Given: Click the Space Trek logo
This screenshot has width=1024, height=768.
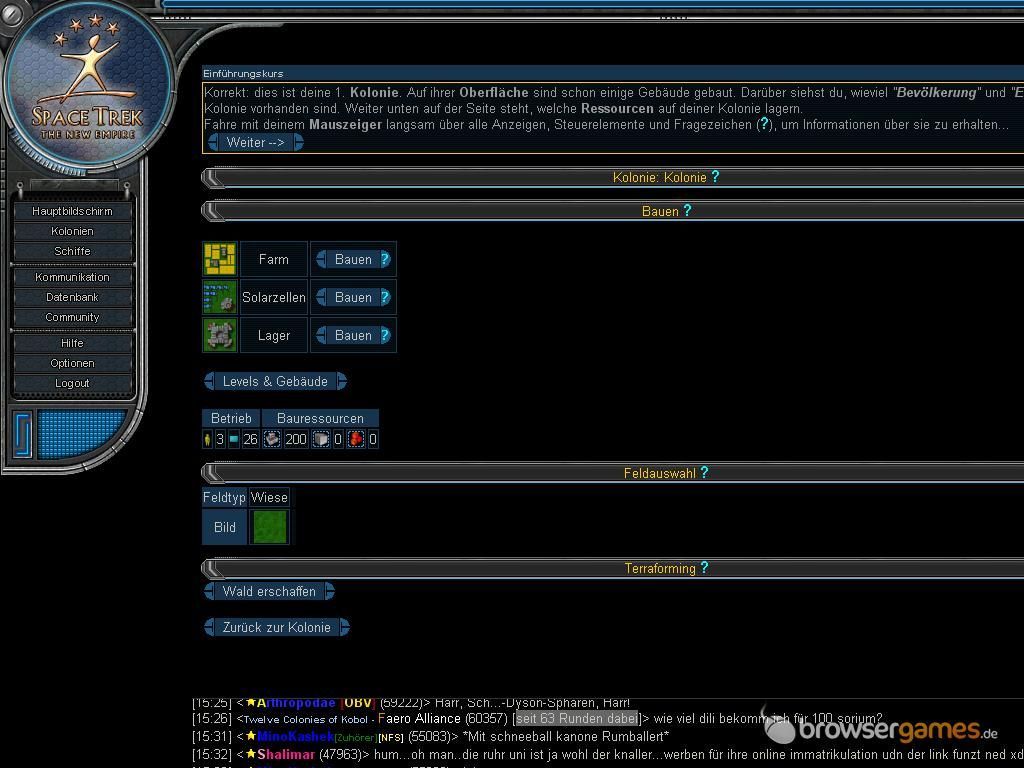Looking at the screenshot, I should point(88,85).
